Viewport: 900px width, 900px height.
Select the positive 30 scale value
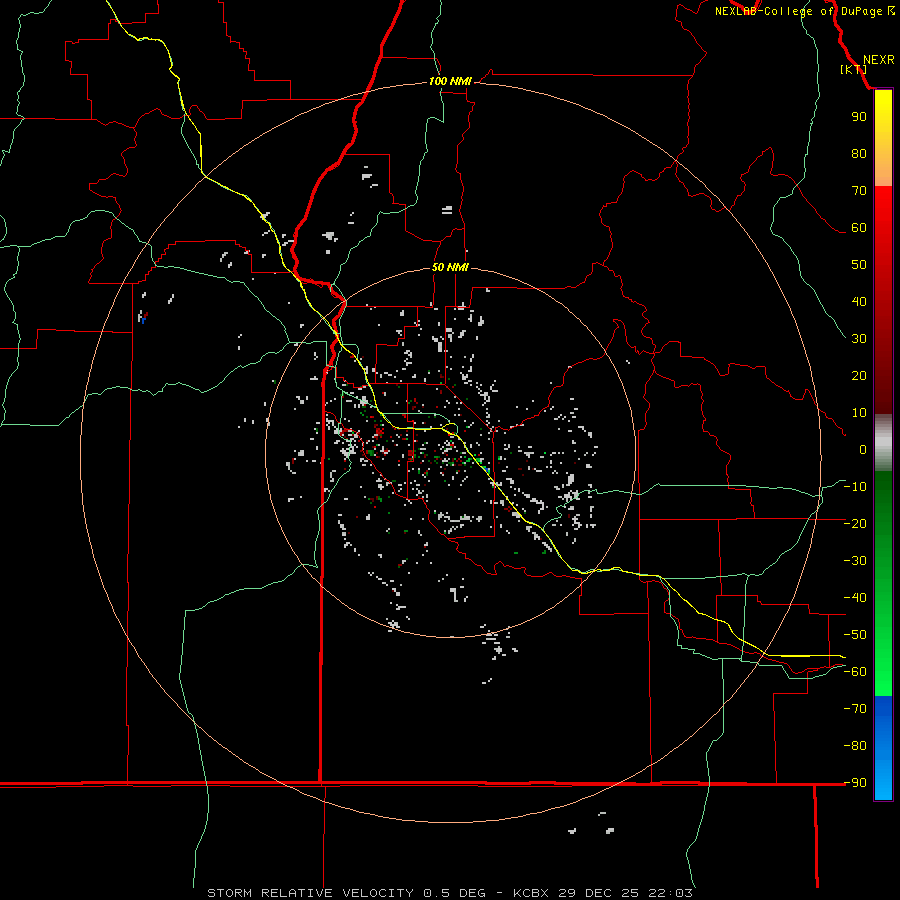point(859,339)
